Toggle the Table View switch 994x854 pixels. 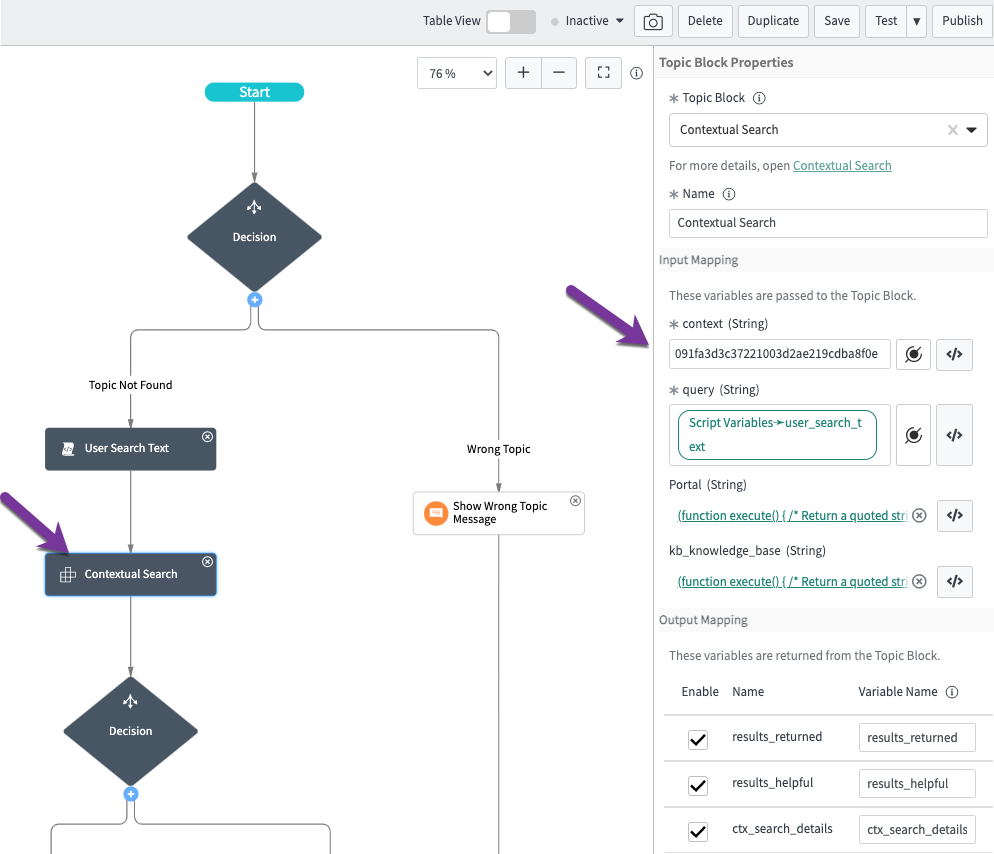509,20
